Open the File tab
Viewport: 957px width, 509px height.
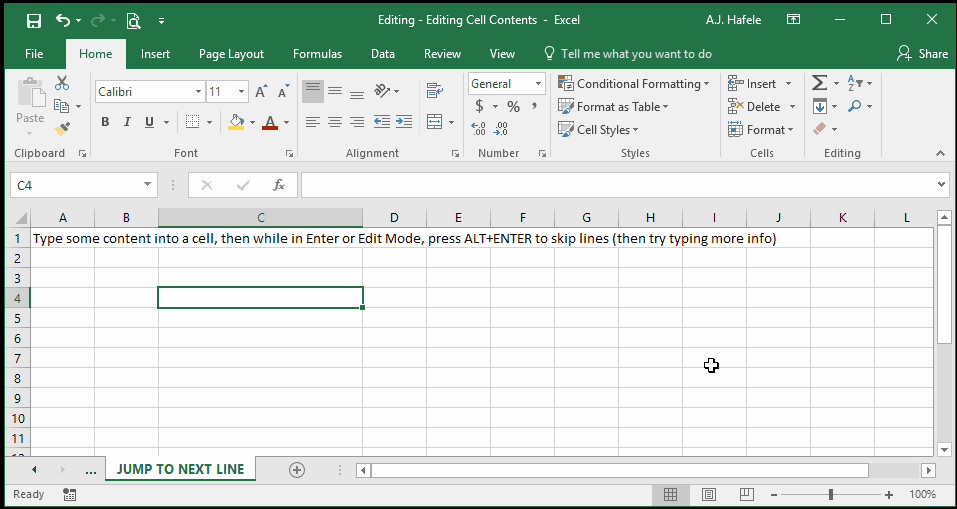pyautogui.click(x=34, y=54)
